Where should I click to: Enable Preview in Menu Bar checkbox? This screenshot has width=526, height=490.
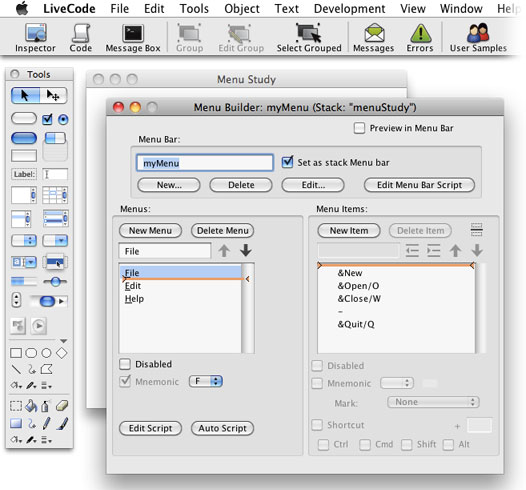click(359, 128)
